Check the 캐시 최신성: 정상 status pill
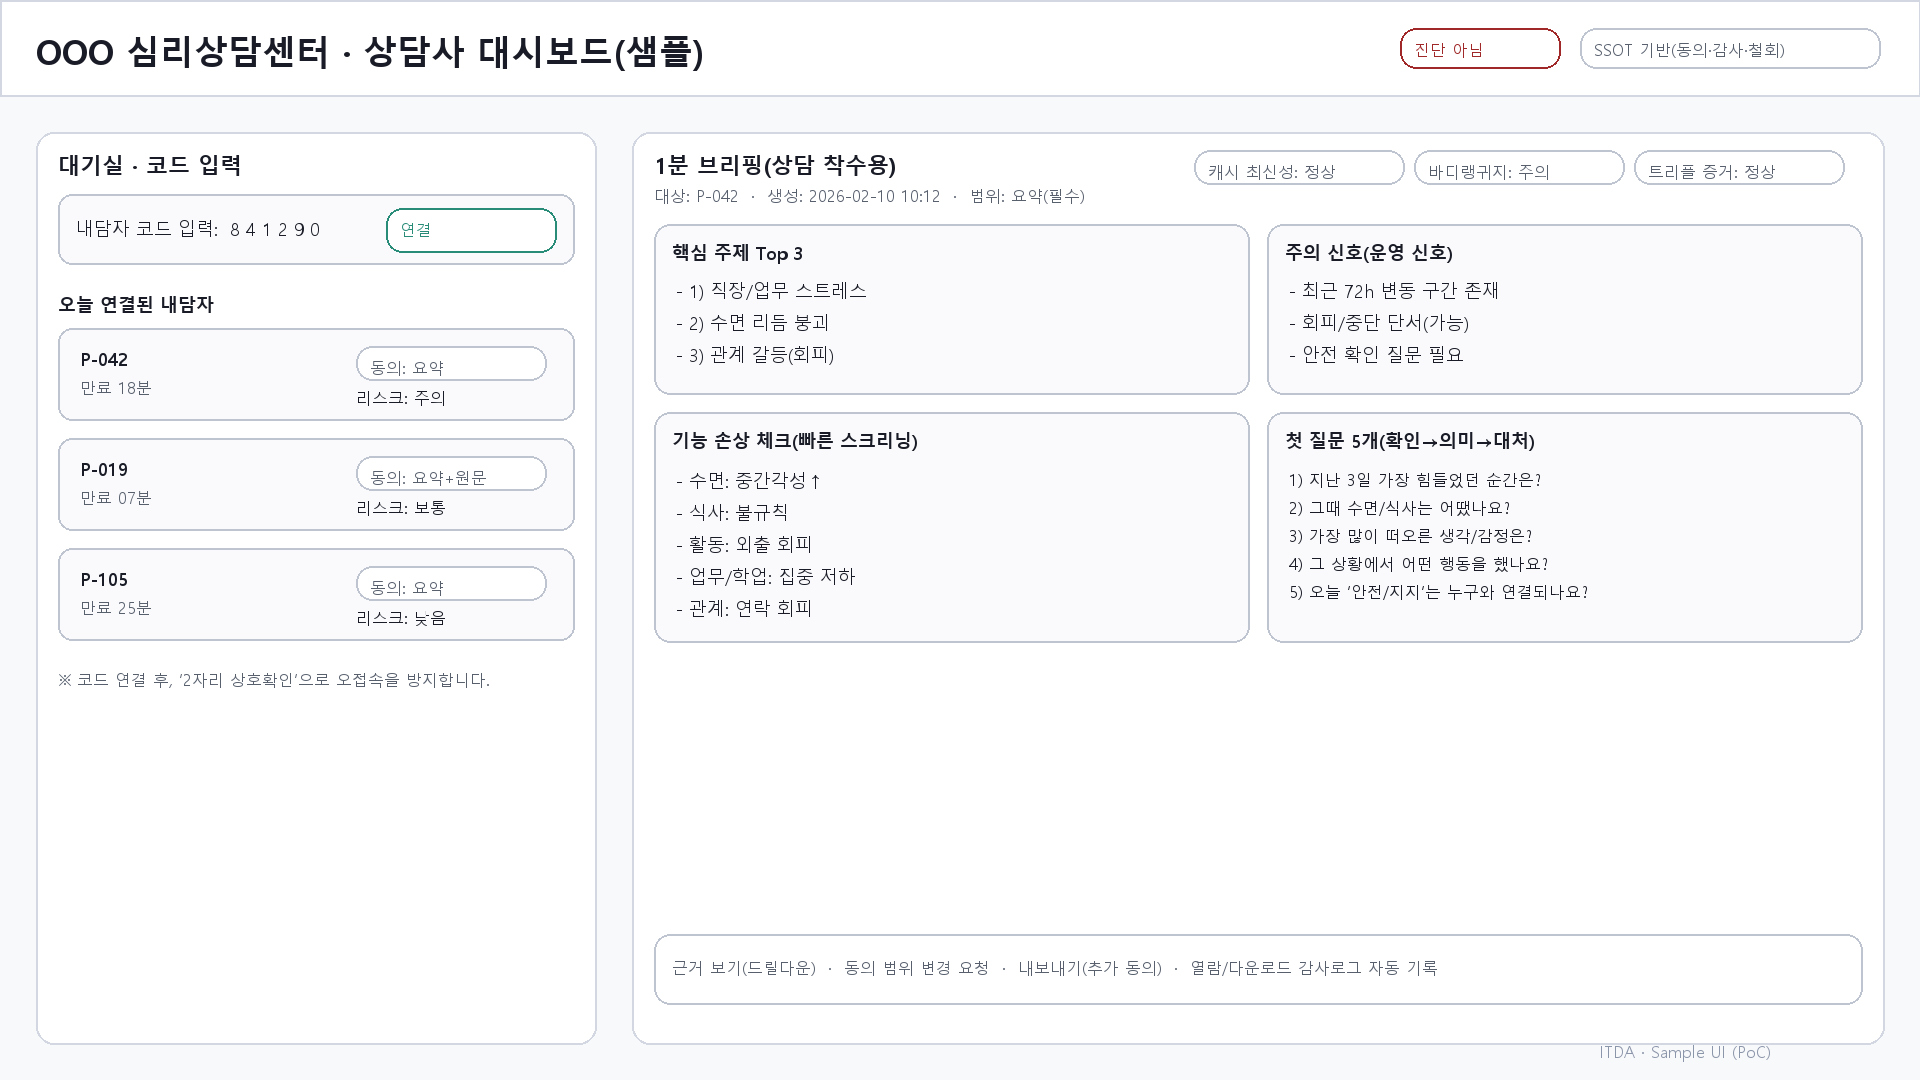1920x1080 pixels. coord(1298,168)
